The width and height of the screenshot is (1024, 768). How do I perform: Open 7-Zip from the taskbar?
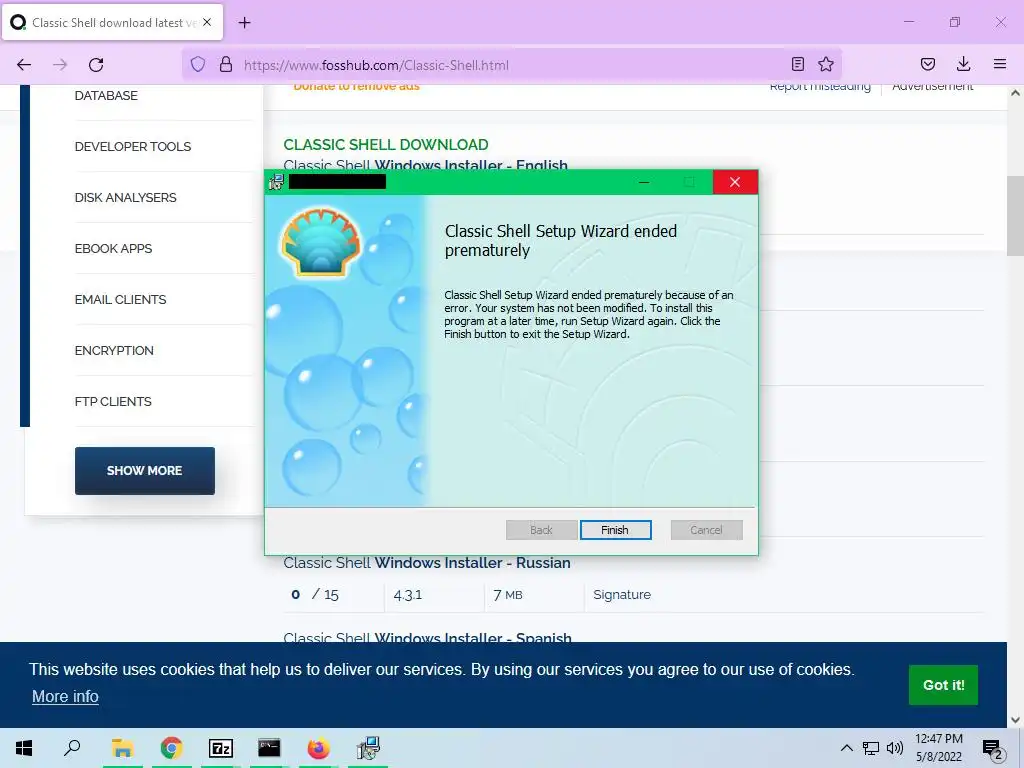click(220, 748)
